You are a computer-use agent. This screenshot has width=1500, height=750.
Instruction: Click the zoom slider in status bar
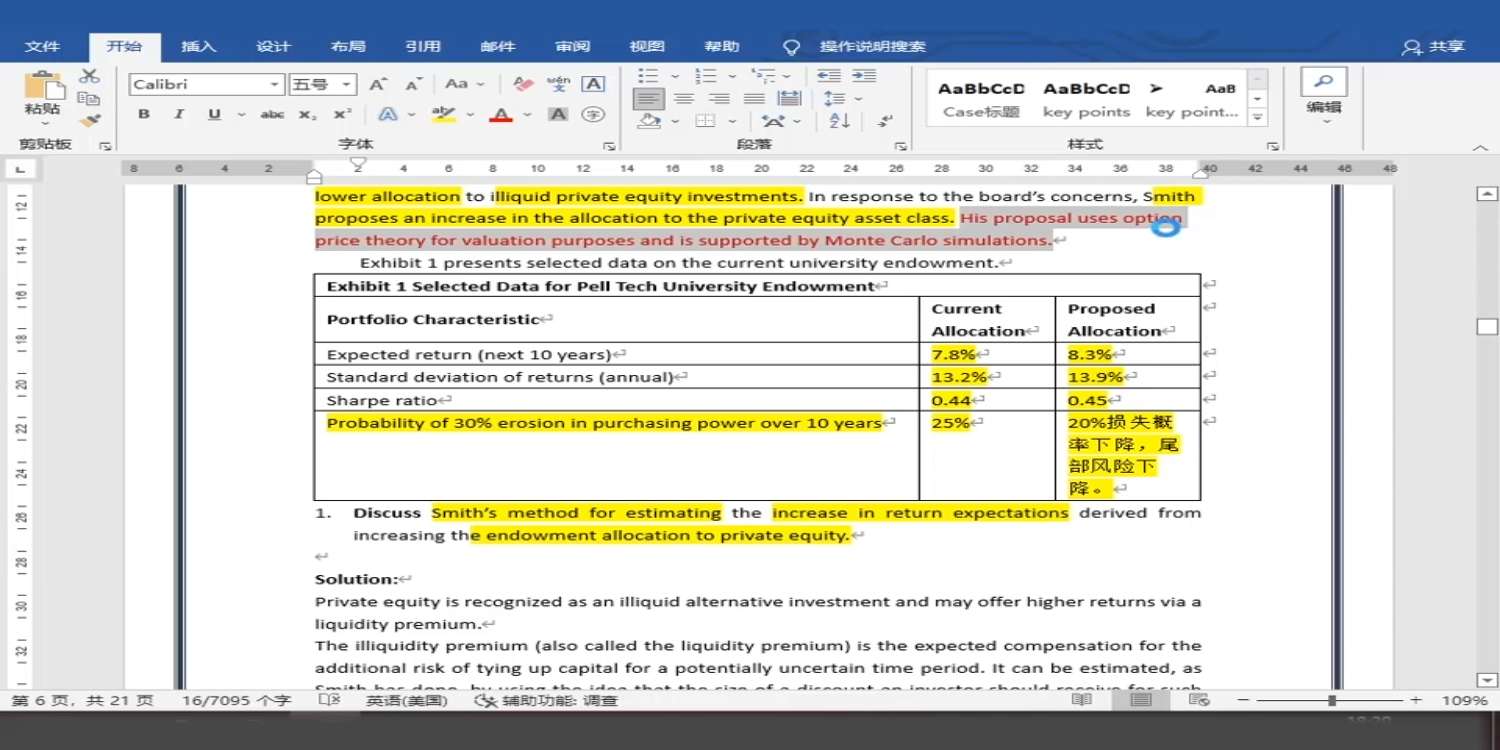pos(1332,701)
